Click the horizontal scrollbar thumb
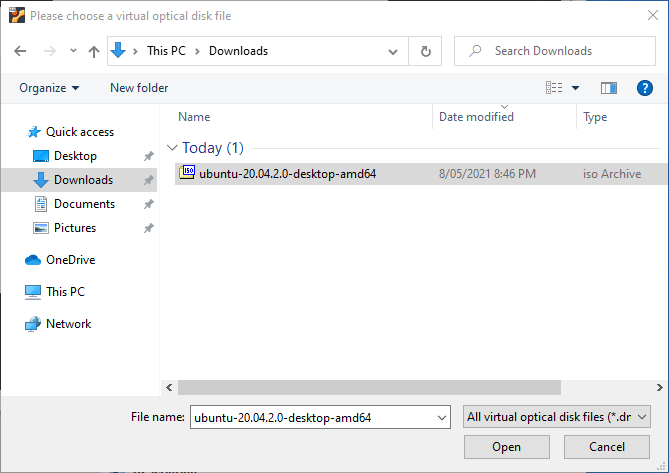Viewport: 669px width, 473px height. (369, 387)
